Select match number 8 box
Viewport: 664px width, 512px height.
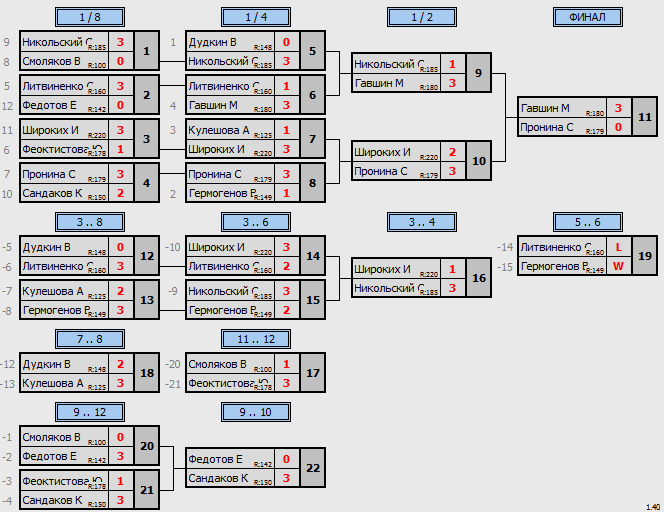pyautogui.click(x=313, y=183)
